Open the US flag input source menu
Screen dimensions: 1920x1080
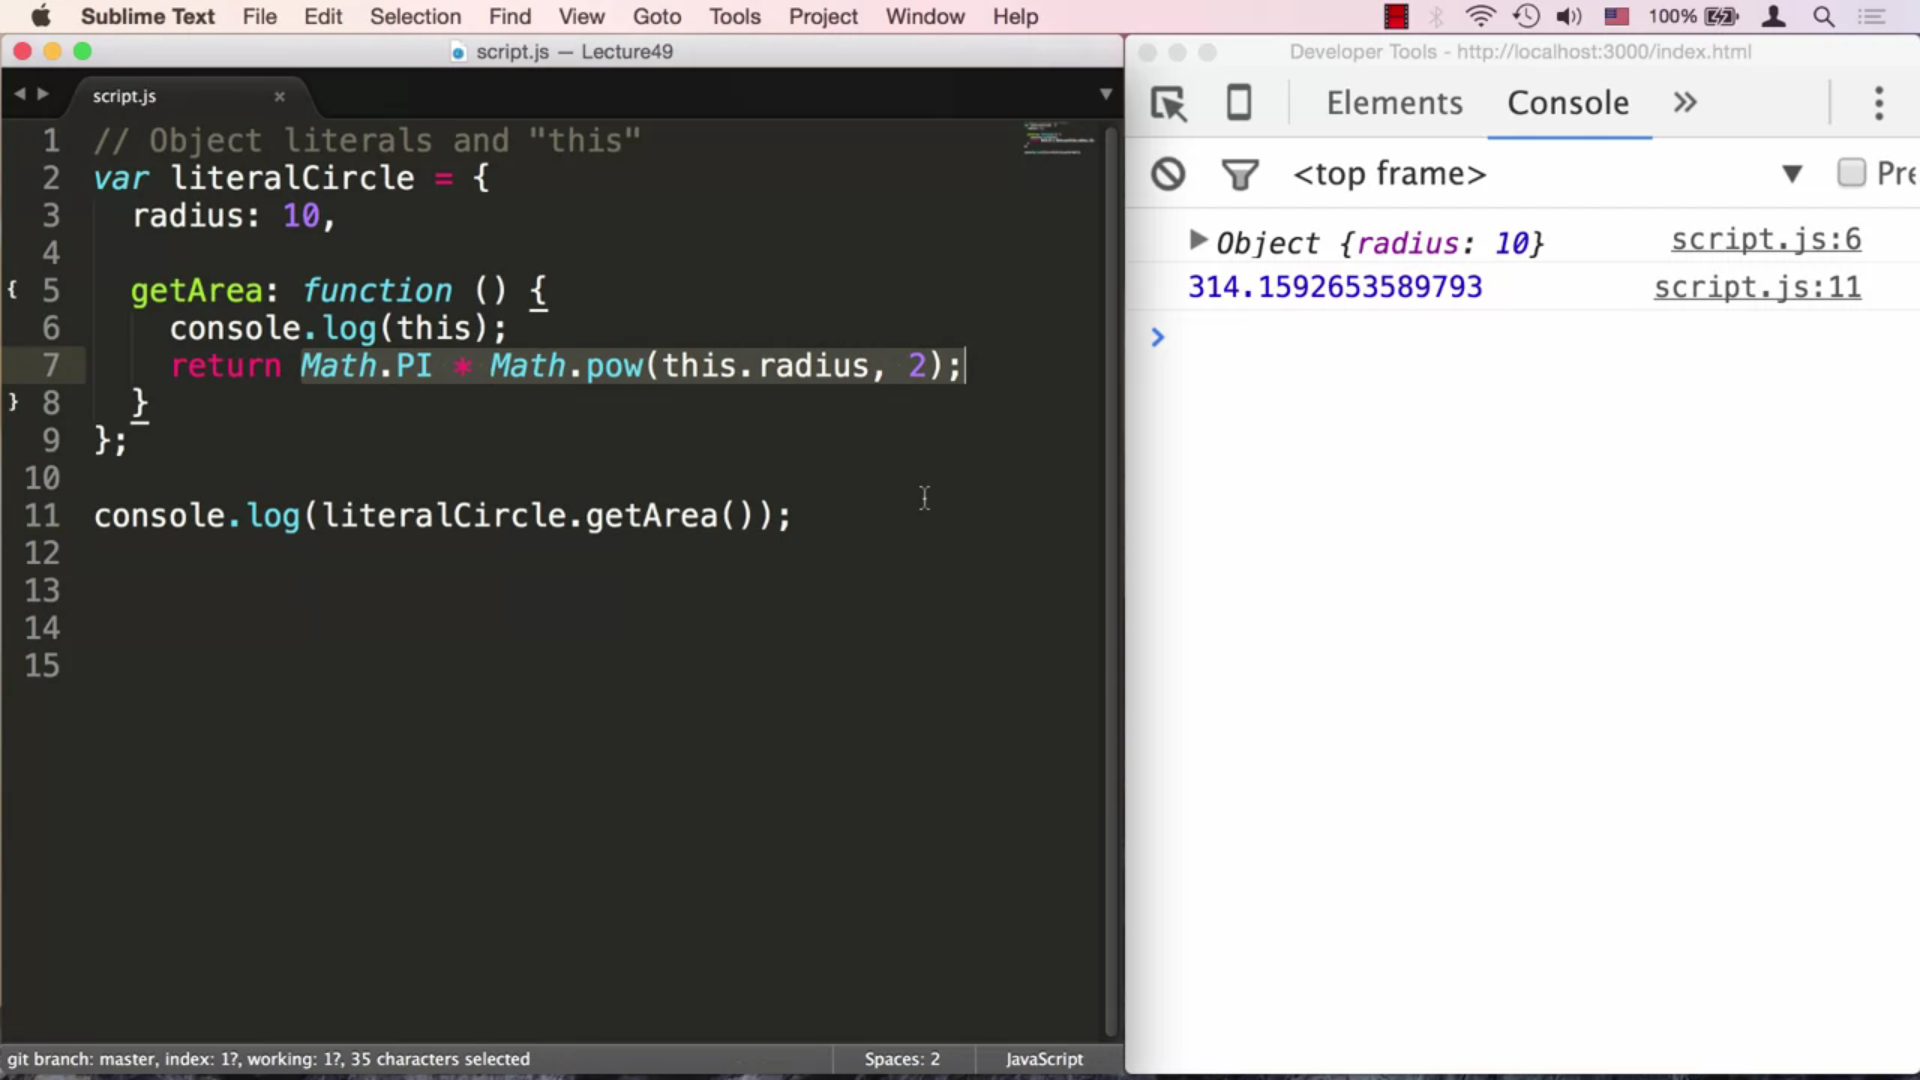click(1616, 16)
